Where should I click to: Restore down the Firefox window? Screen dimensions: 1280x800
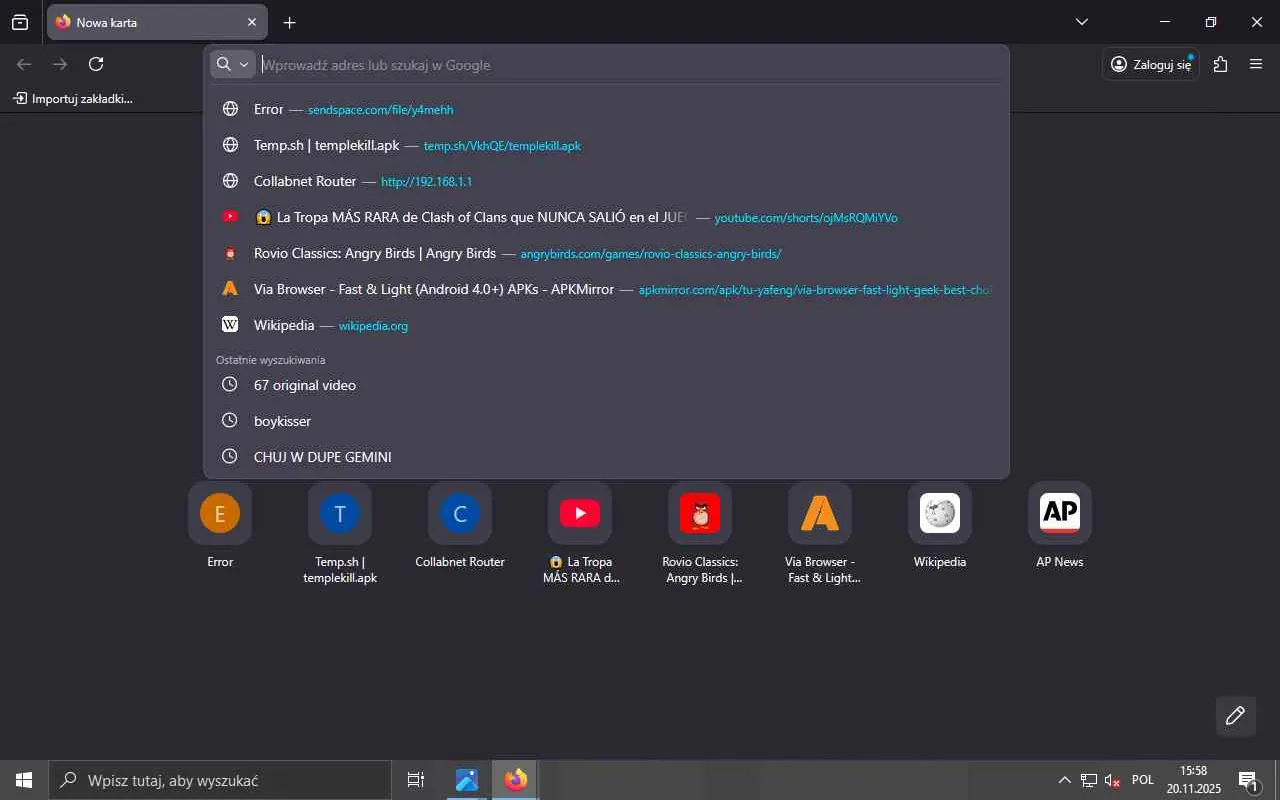(1211, 22)
